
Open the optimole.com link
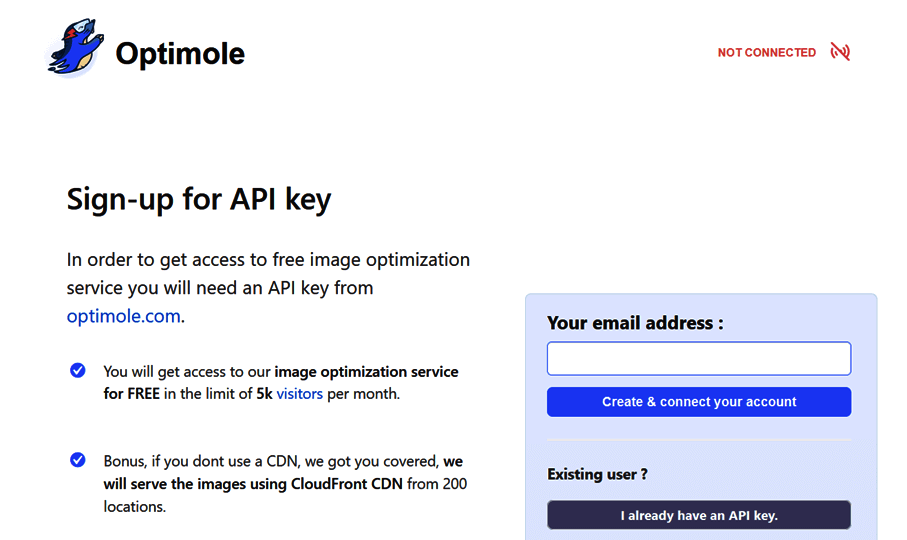[x=123, y=316]
